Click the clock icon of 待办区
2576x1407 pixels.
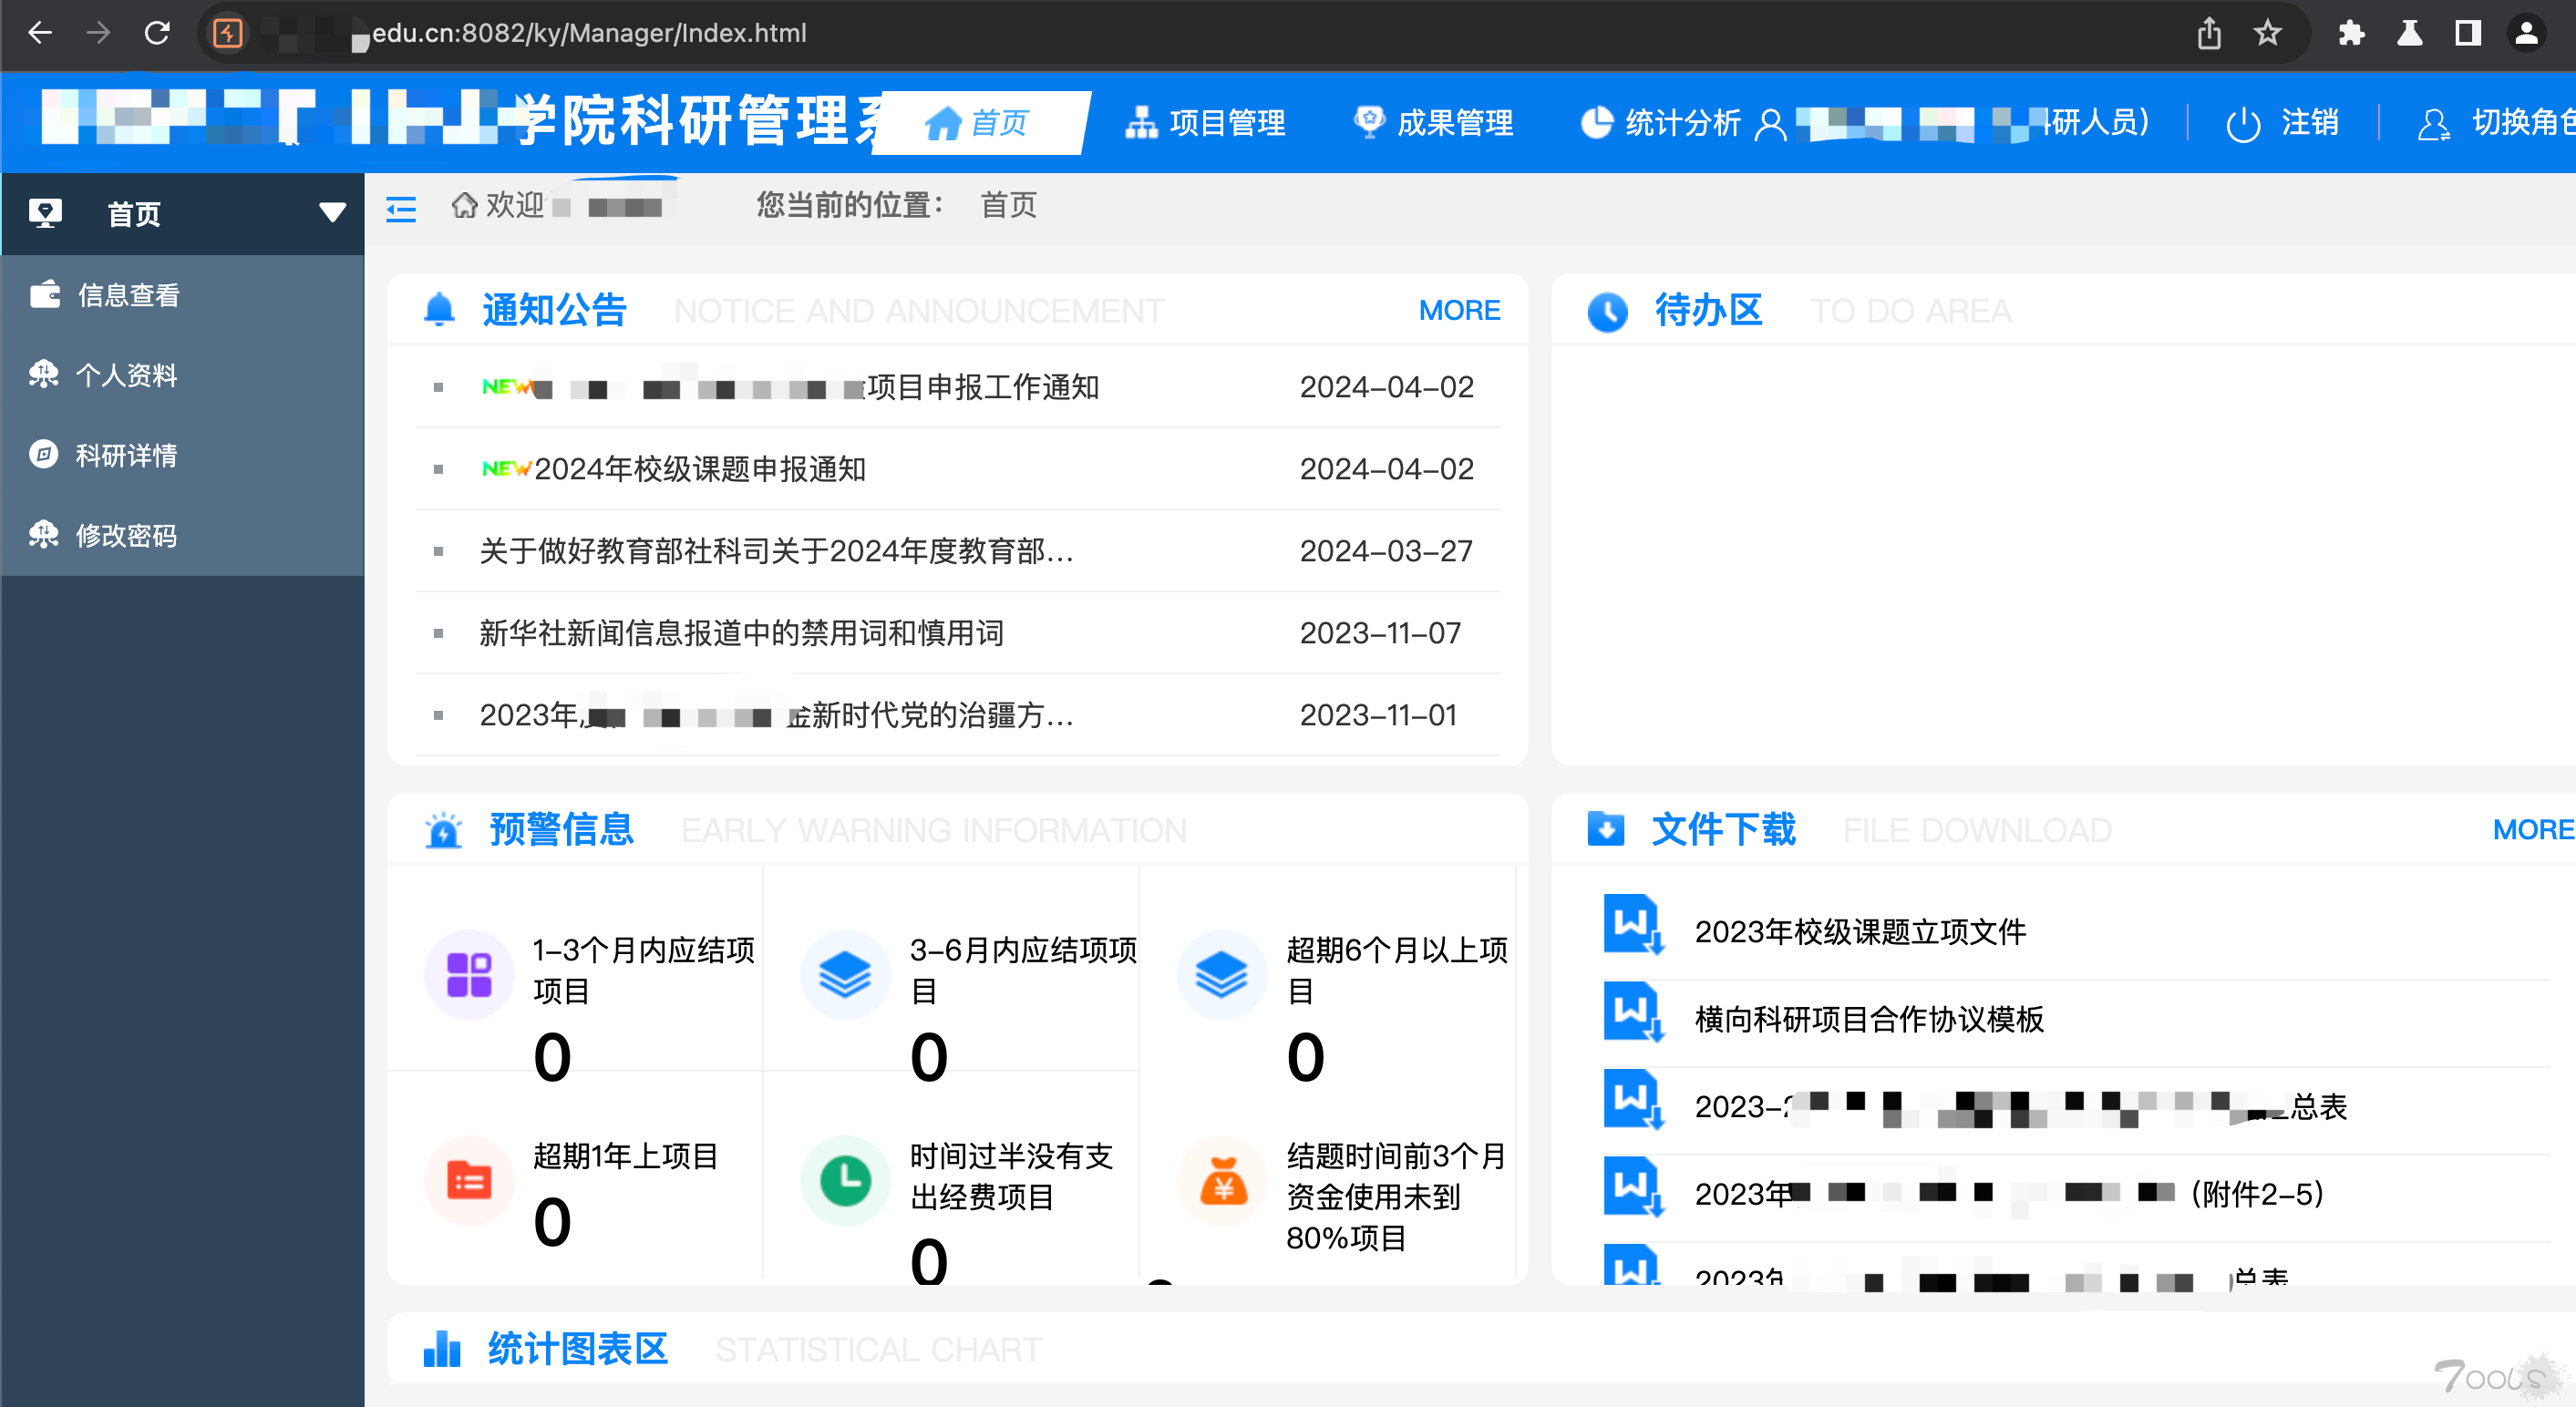click(1607, 312)
